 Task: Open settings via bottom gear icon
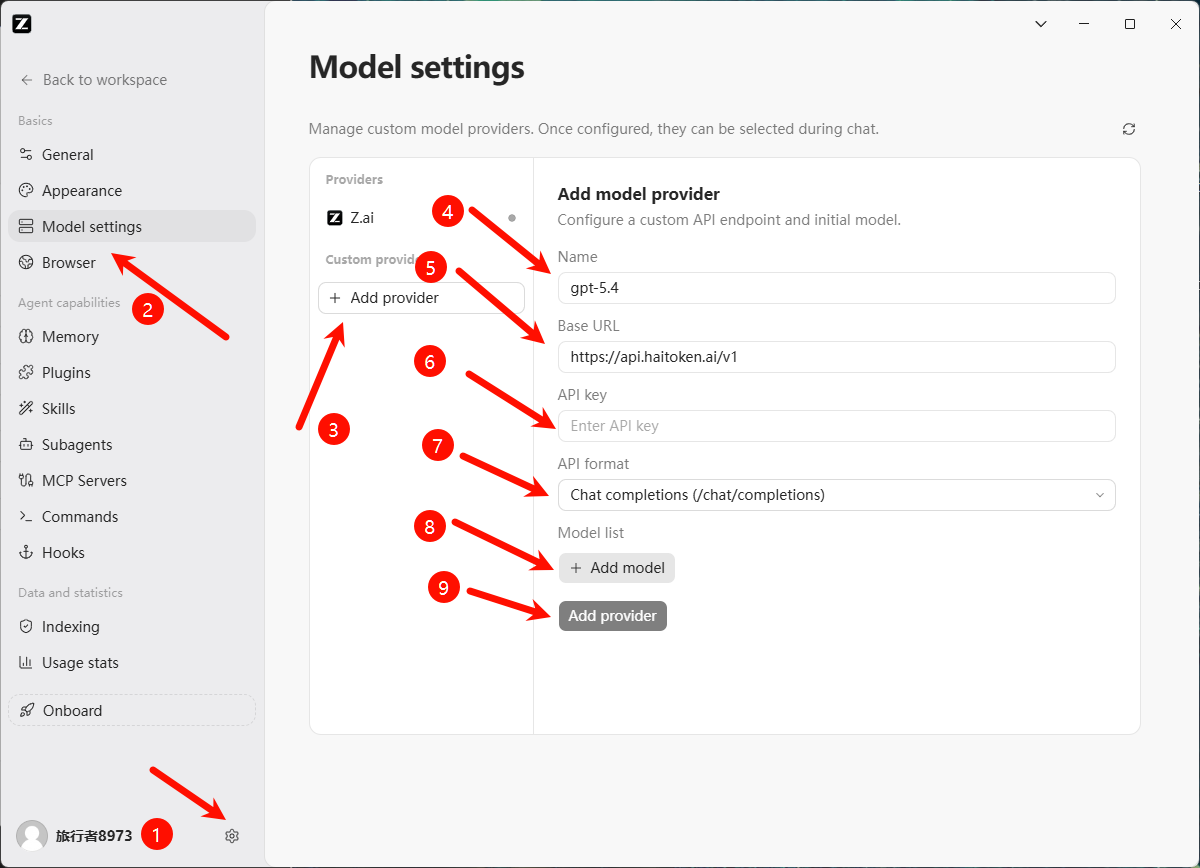click(x=232, y=836)
